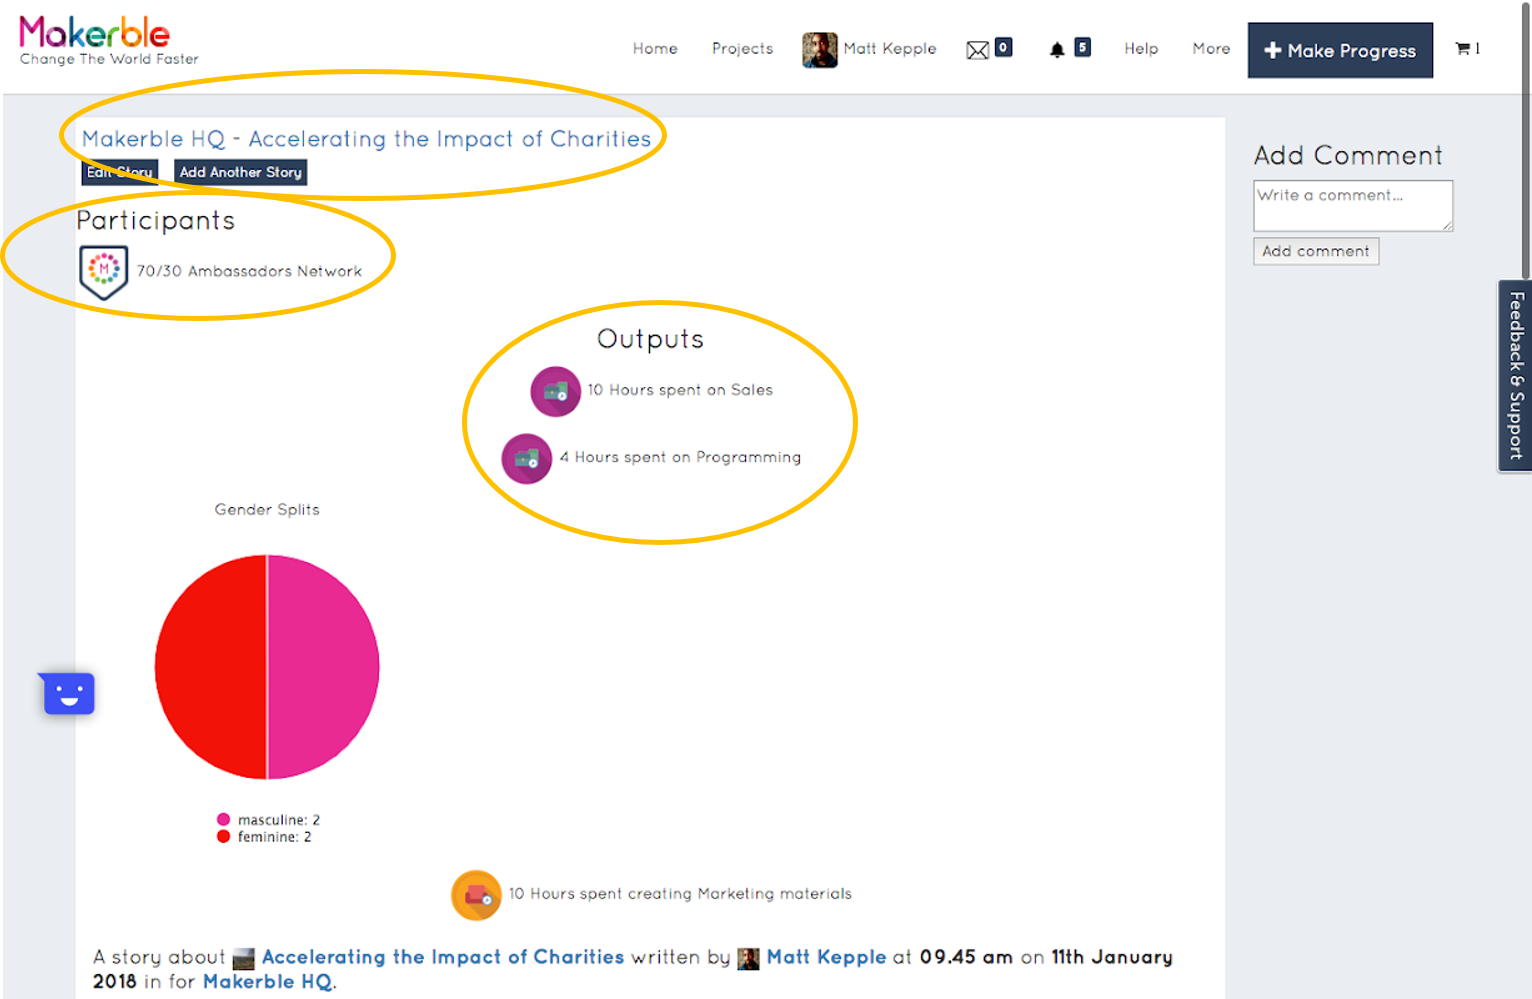Click the pink masculine pie slice
The width and height of the screenshot is (1532, 999).
point(323,667)
